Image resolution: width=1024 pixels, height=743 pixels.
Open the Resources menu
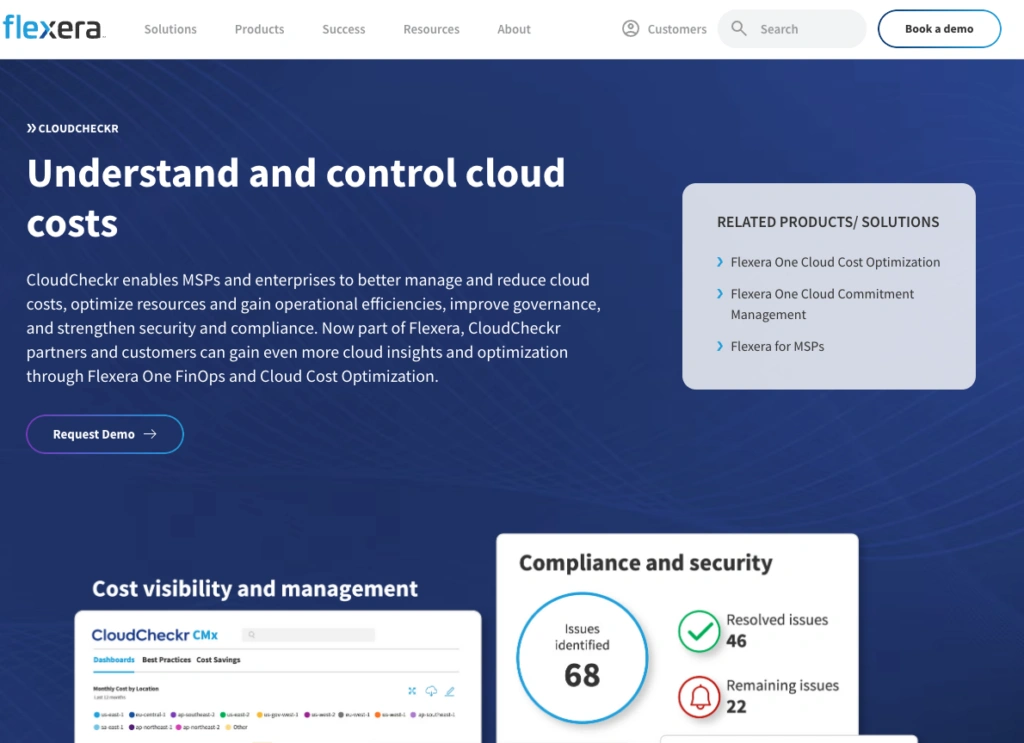(x=431, y=29)
